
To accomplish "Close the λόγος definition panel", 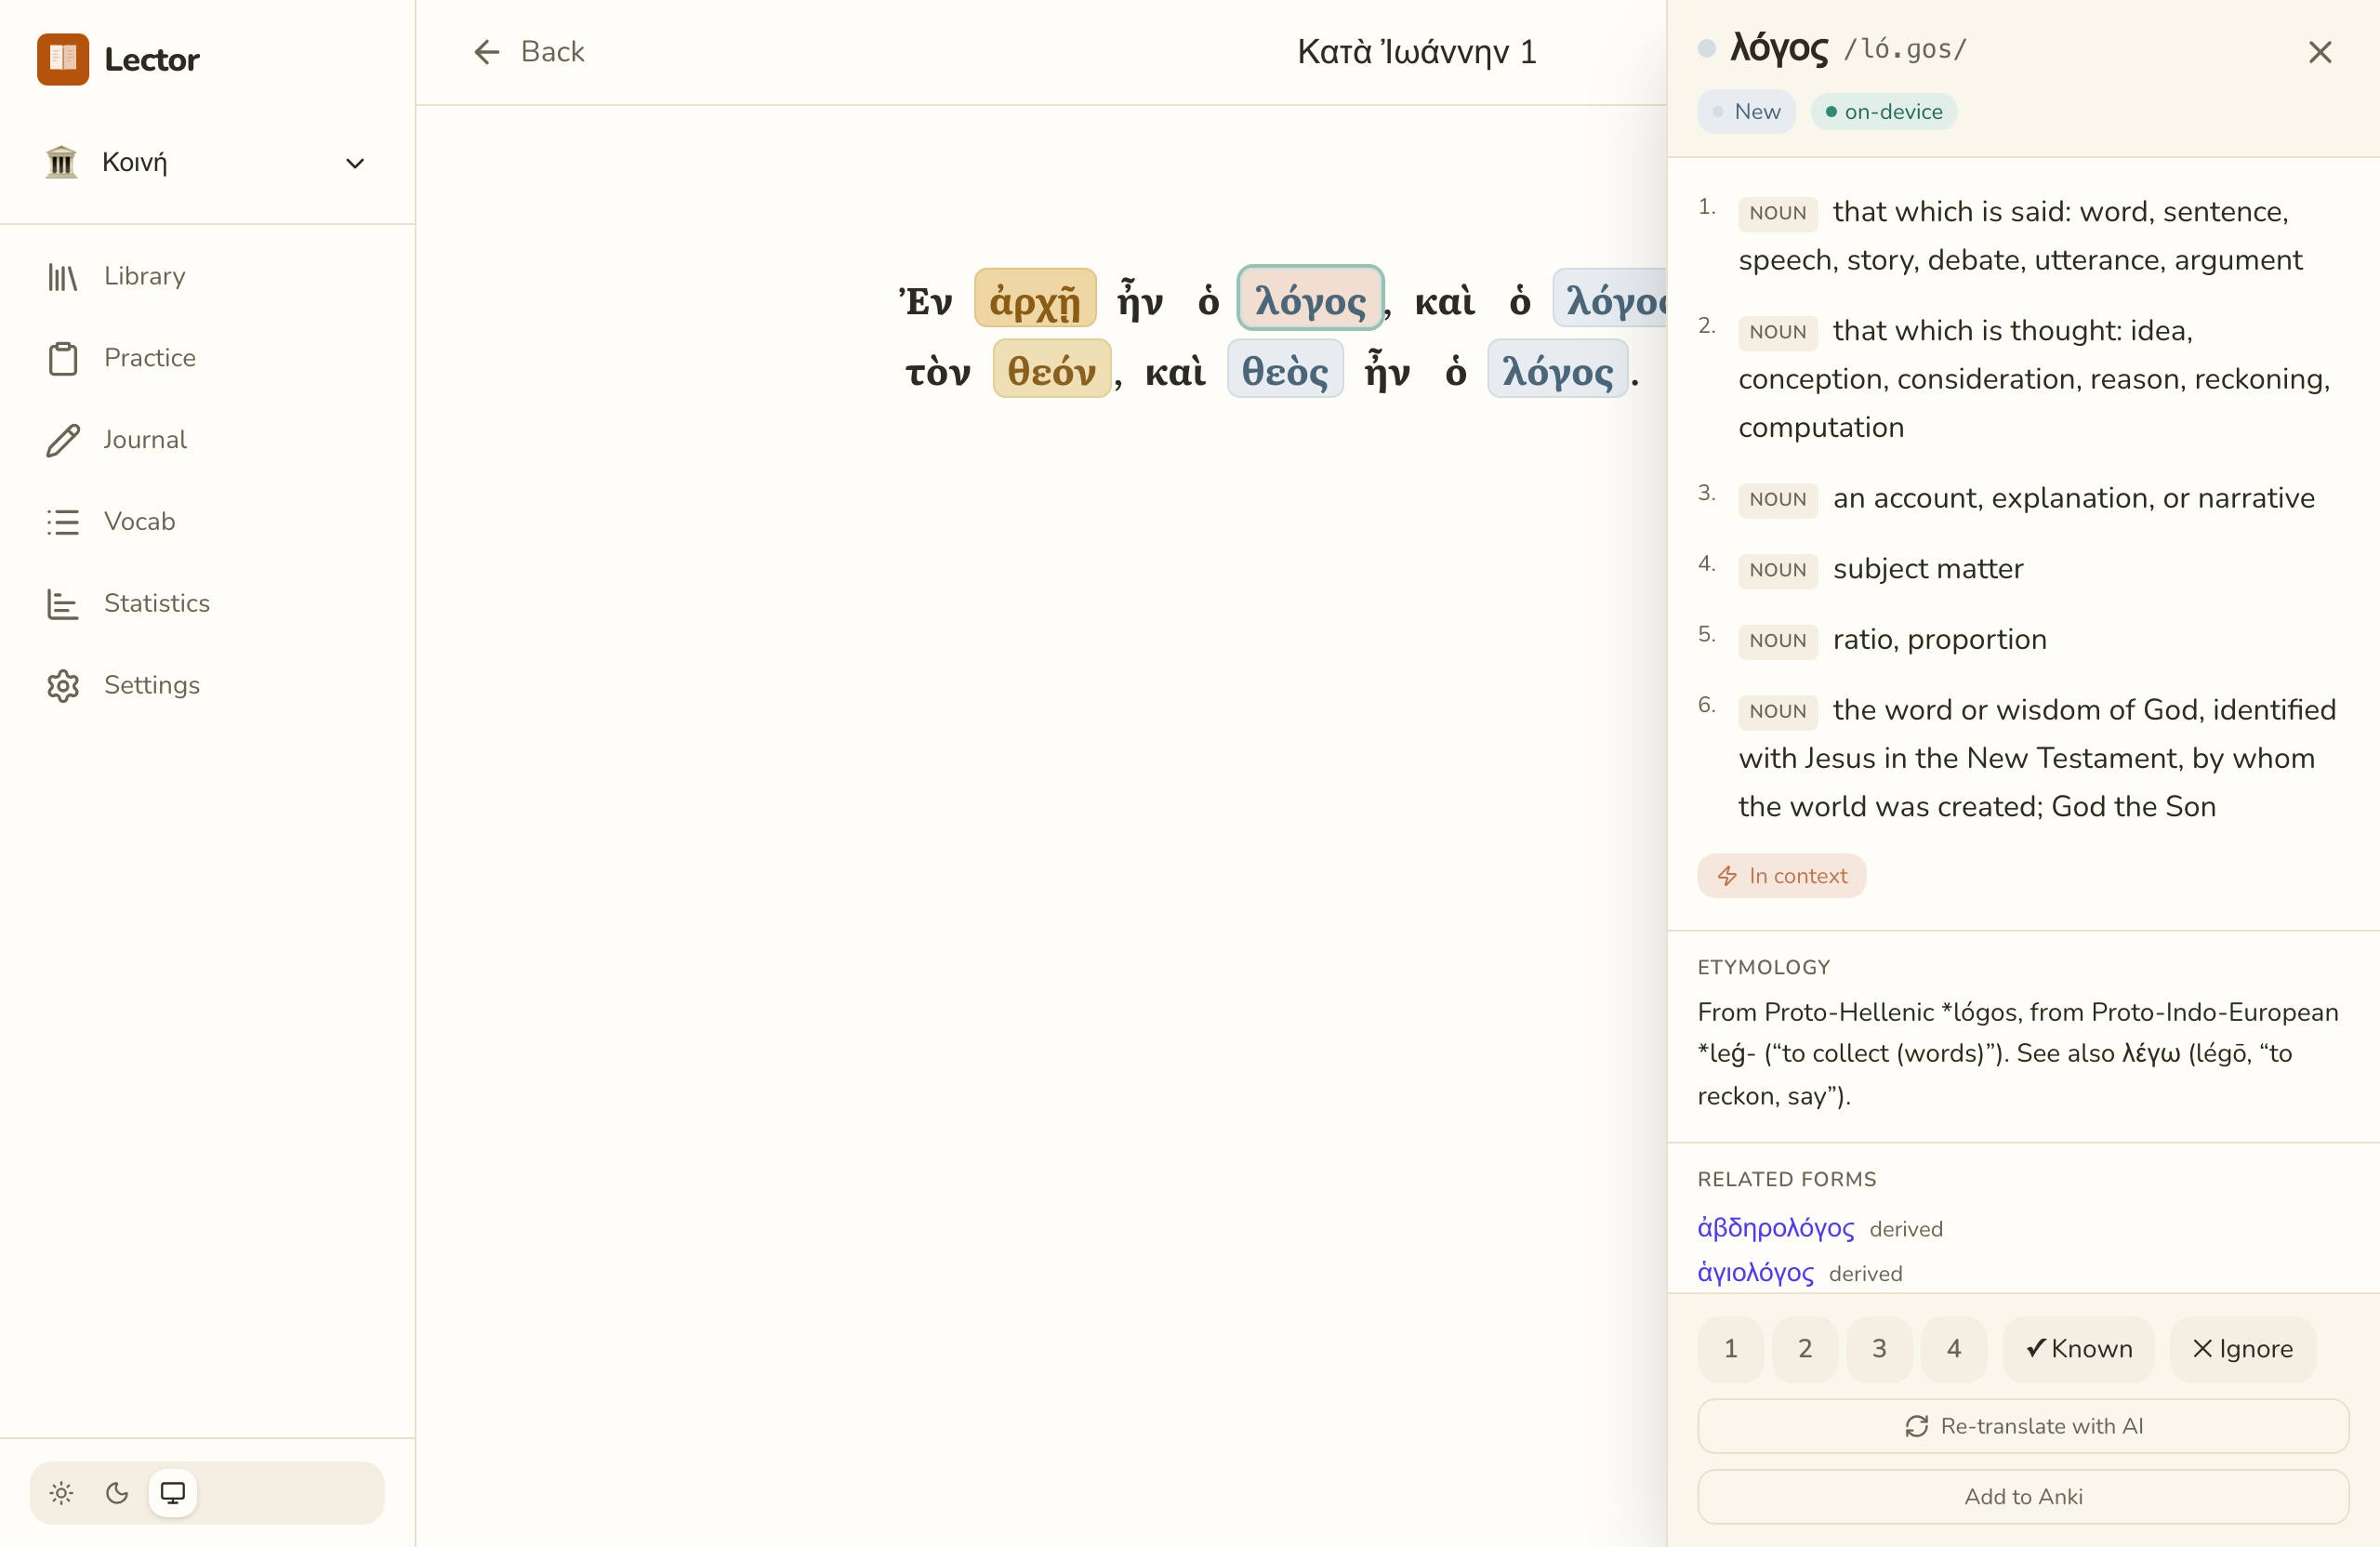I will [2320, 52].
